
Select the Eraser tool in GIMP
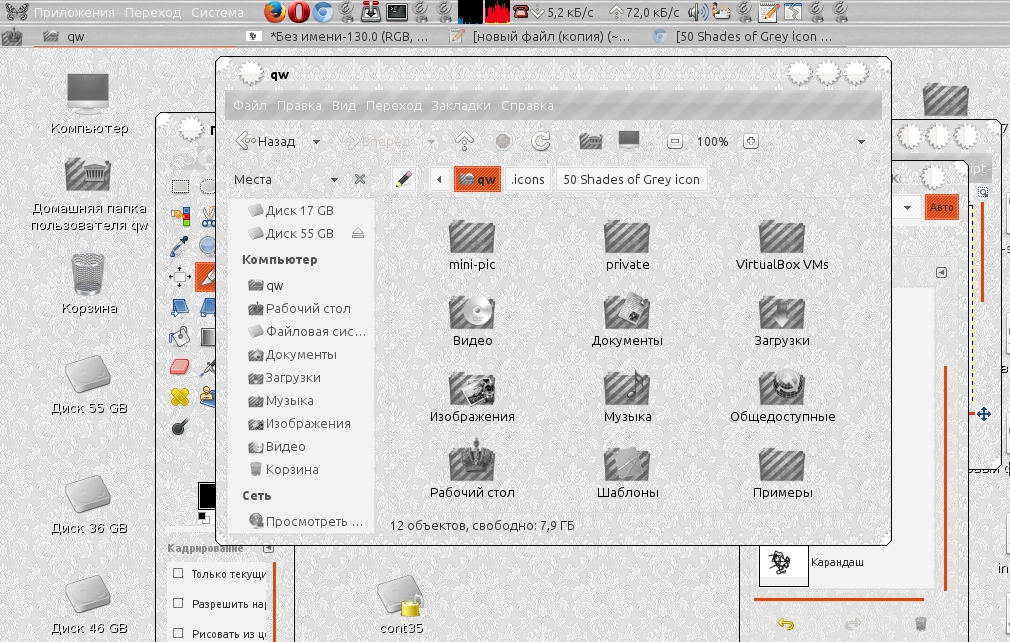tap(180, 366)
